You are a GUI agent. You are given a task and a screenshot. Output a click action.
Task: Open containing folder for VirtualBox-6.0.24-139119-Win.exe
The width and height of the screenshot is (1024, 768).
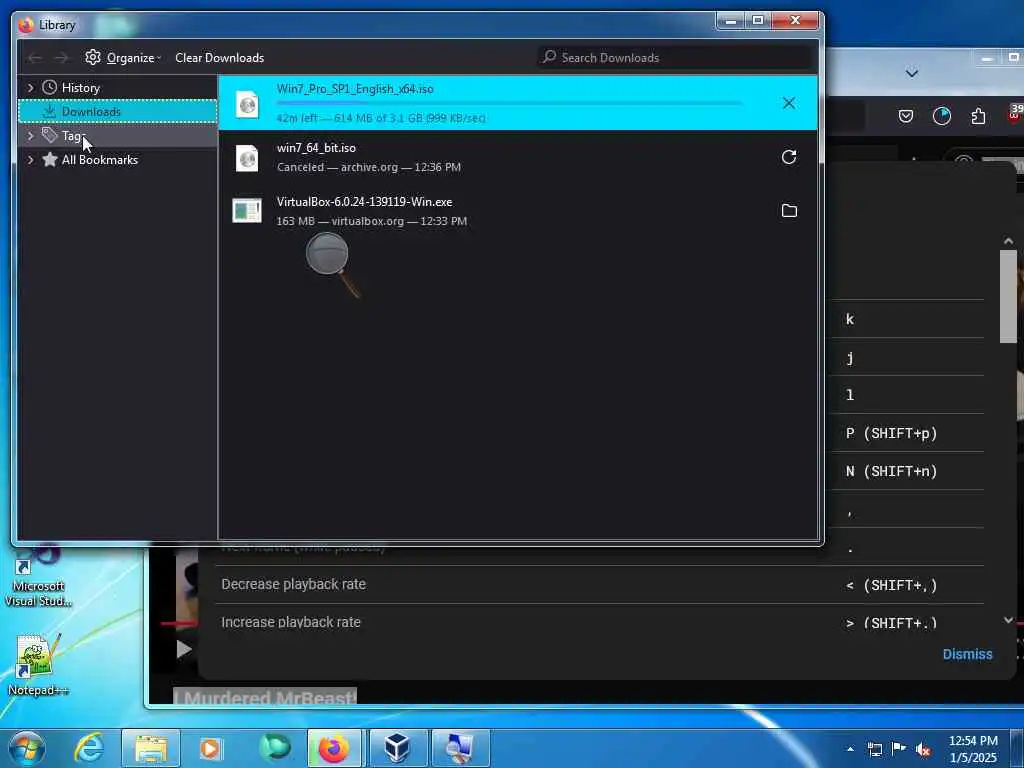tap(789, 210)
